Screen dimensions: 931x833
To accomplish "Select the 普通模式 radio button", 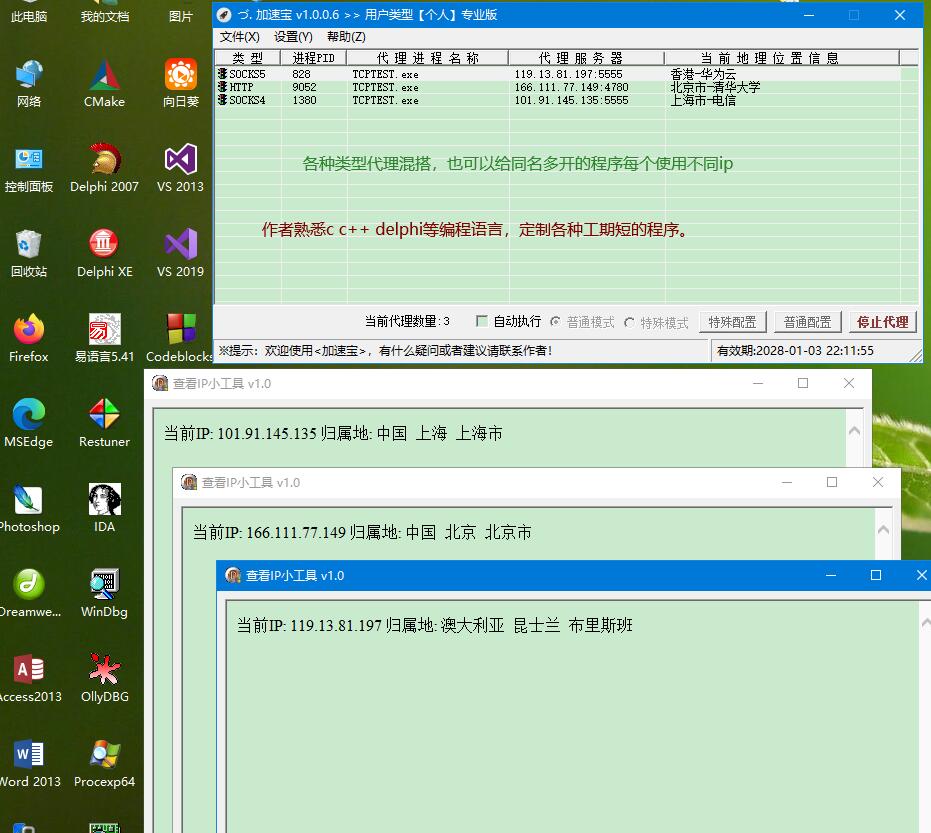I will [x=555, y=322].
